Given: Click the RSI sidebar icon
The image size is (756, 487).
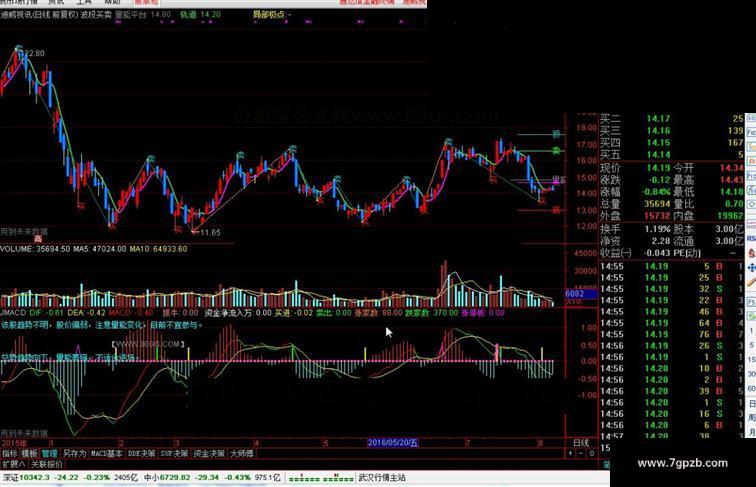Looking at the screenshot, I should pos(751,238).
